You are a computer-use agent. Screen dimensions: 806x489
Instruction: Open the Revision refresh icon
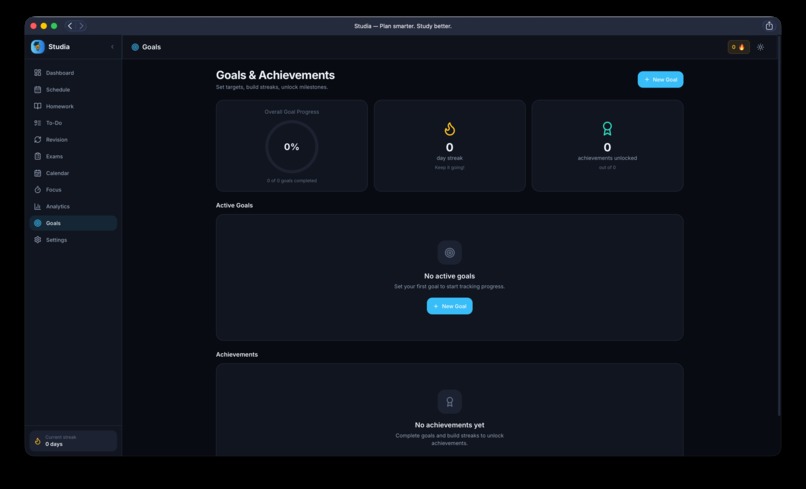tap(38, 139)
